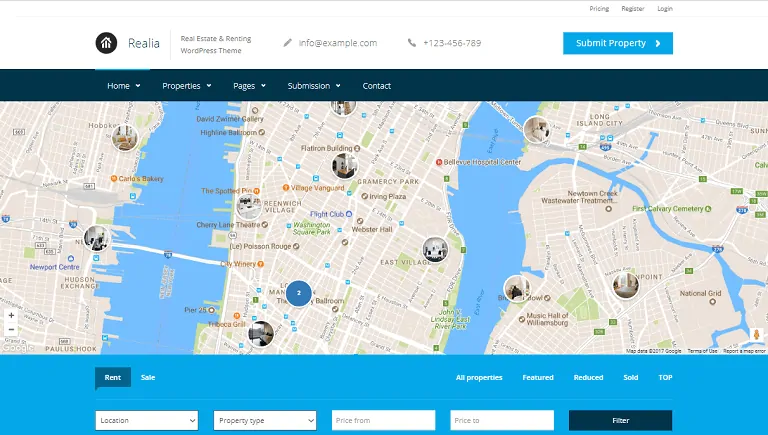
Task: Show Sold properties
Action: (631, 377)
